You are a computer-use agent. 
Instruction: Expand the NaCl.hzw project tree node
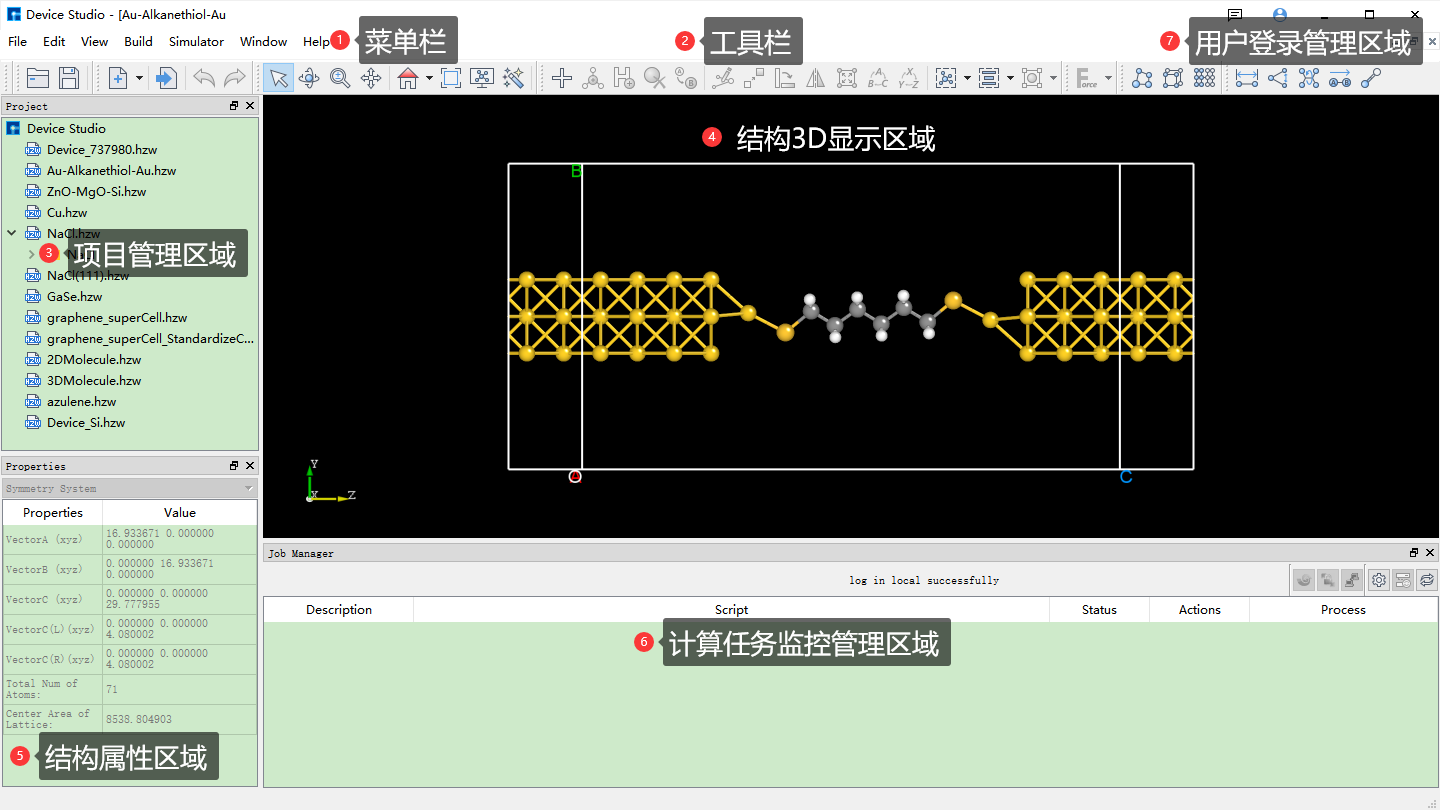point(11,233)
